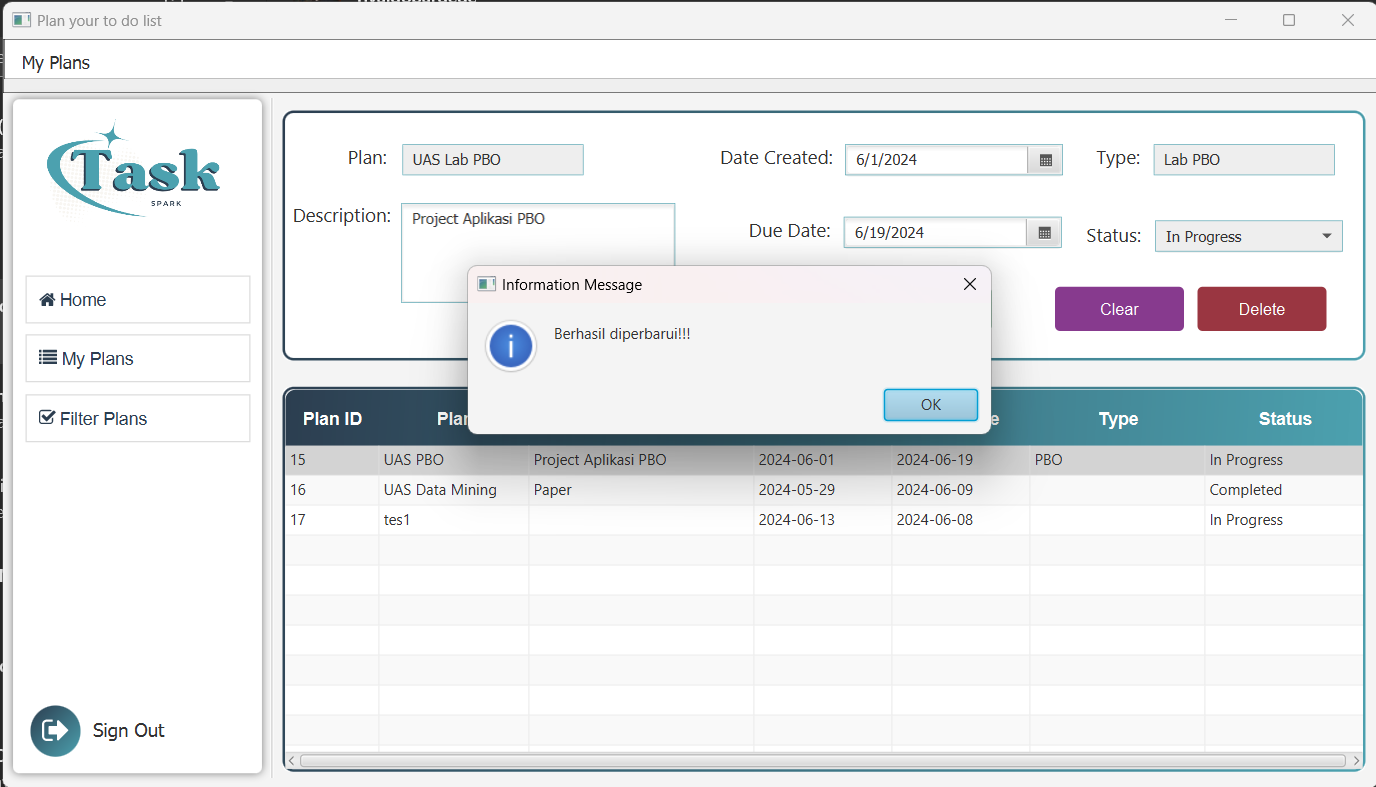Click the Plan field containing UAS Lab PBO

(x=492, y=160)
